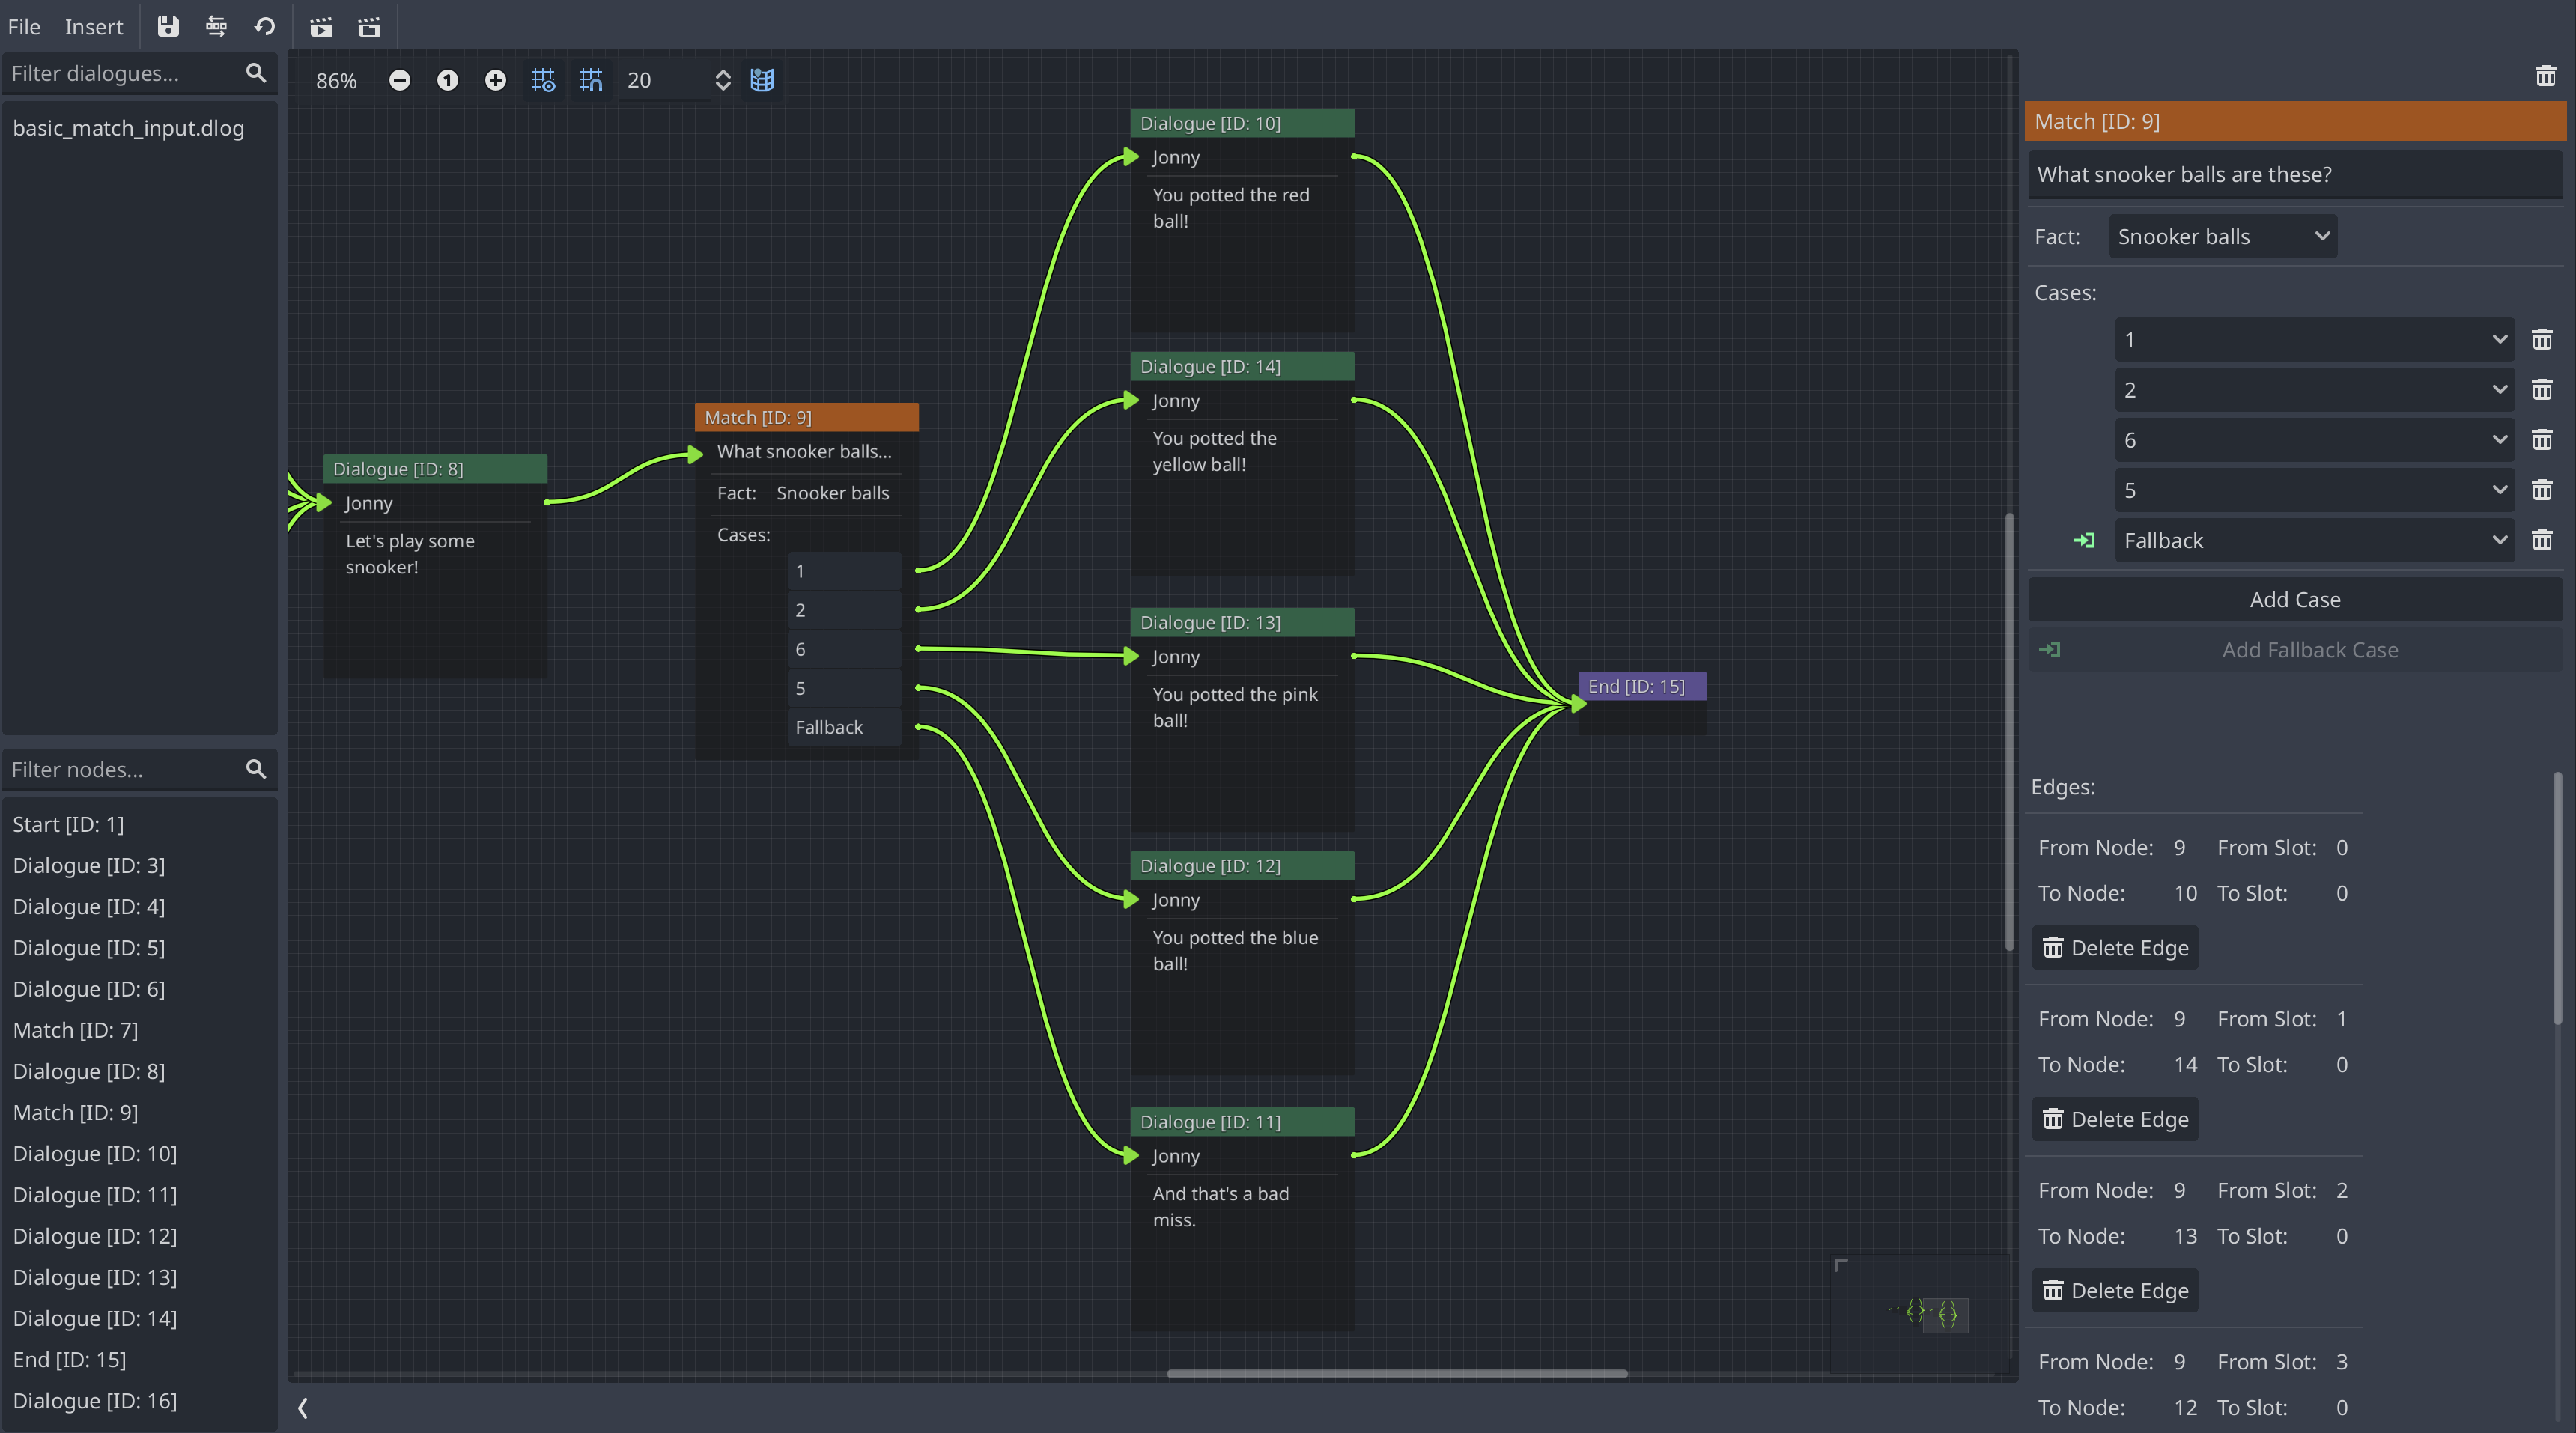Open the Fact dropdown showing Snooker balls
Screen dimensions: 2576x1433
pyautogui.click(x=2222, y=236)
